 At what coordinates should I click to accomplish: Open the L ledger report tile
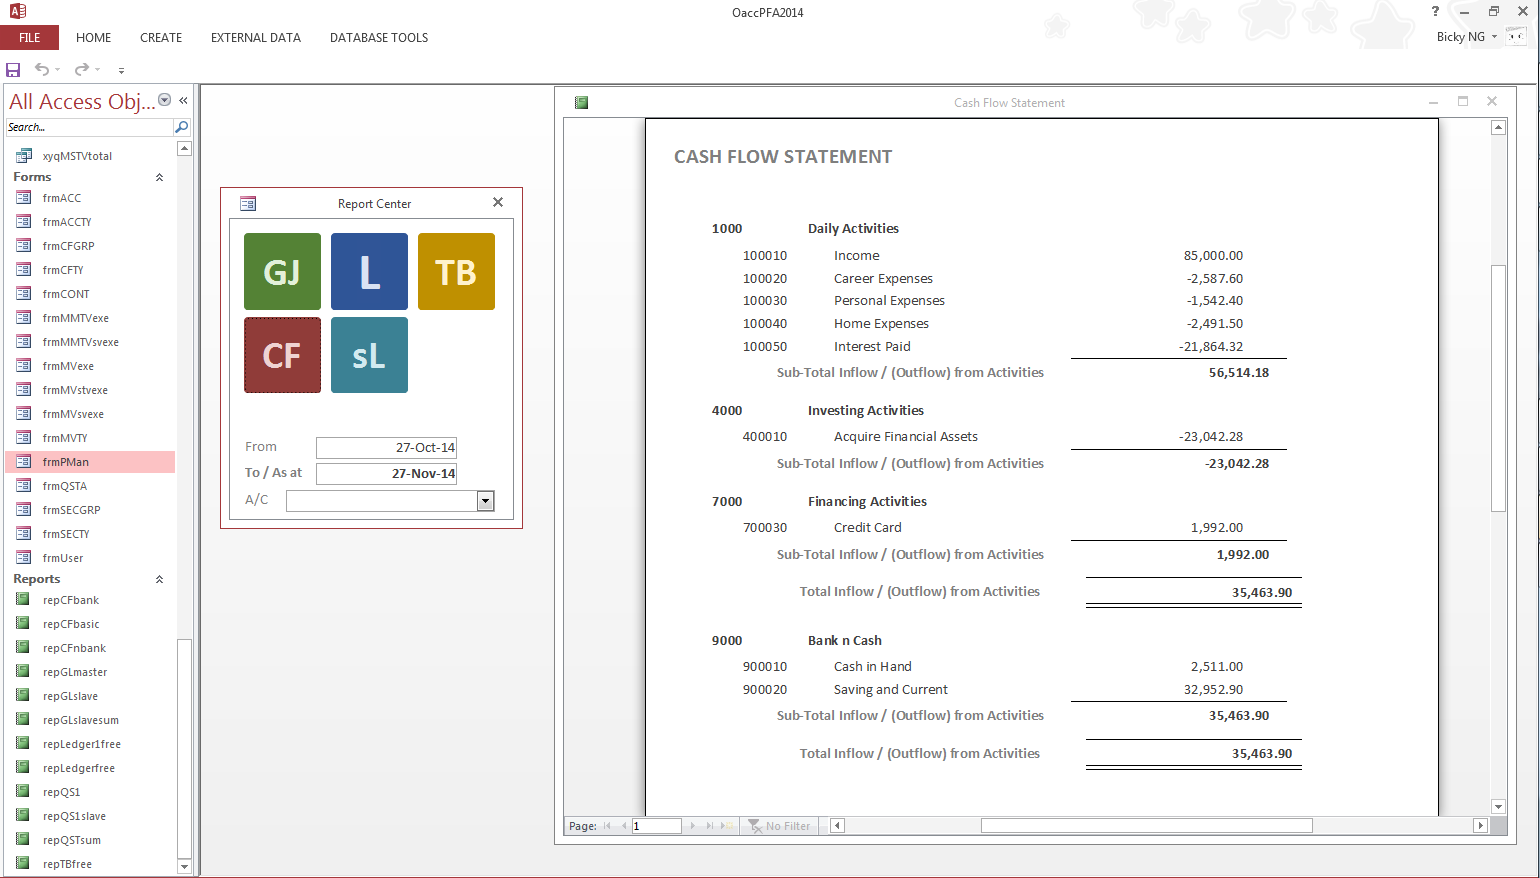pos(369,272)
